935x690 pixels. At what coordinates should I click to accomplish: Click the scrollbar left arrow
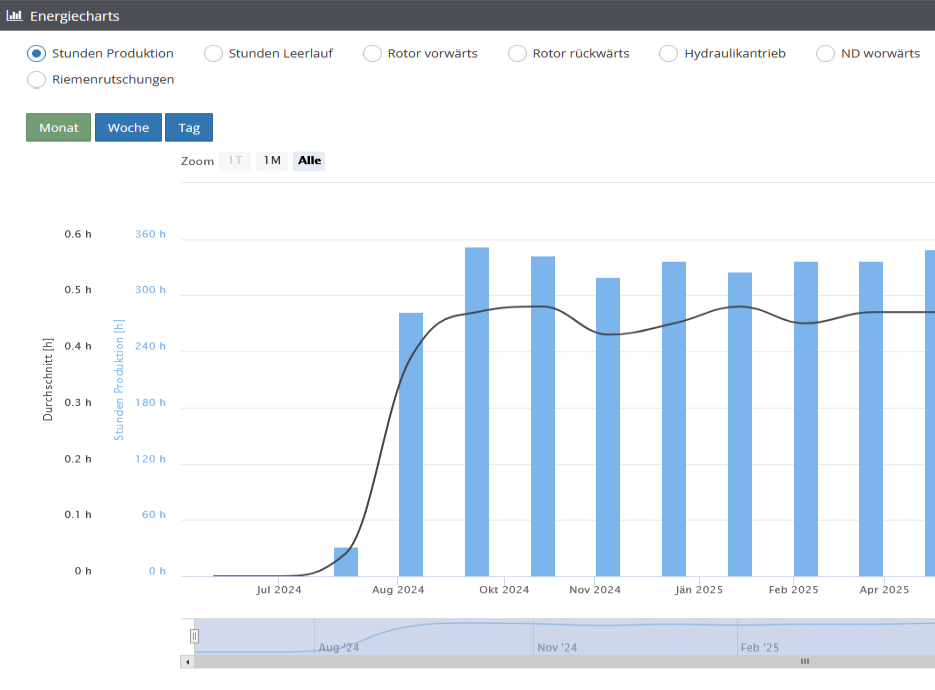tap(187, 661)
